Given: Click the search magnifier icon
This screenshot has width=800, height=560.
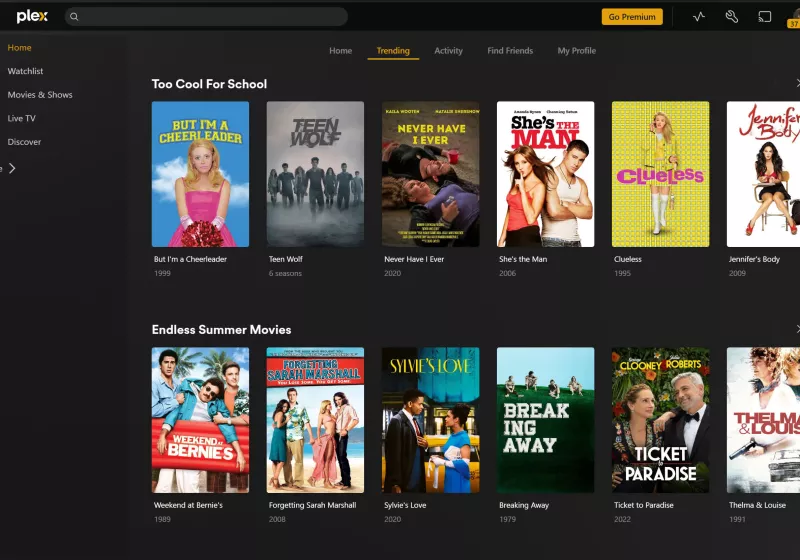Looking at the screenshot, I should [x=74, y=17].
